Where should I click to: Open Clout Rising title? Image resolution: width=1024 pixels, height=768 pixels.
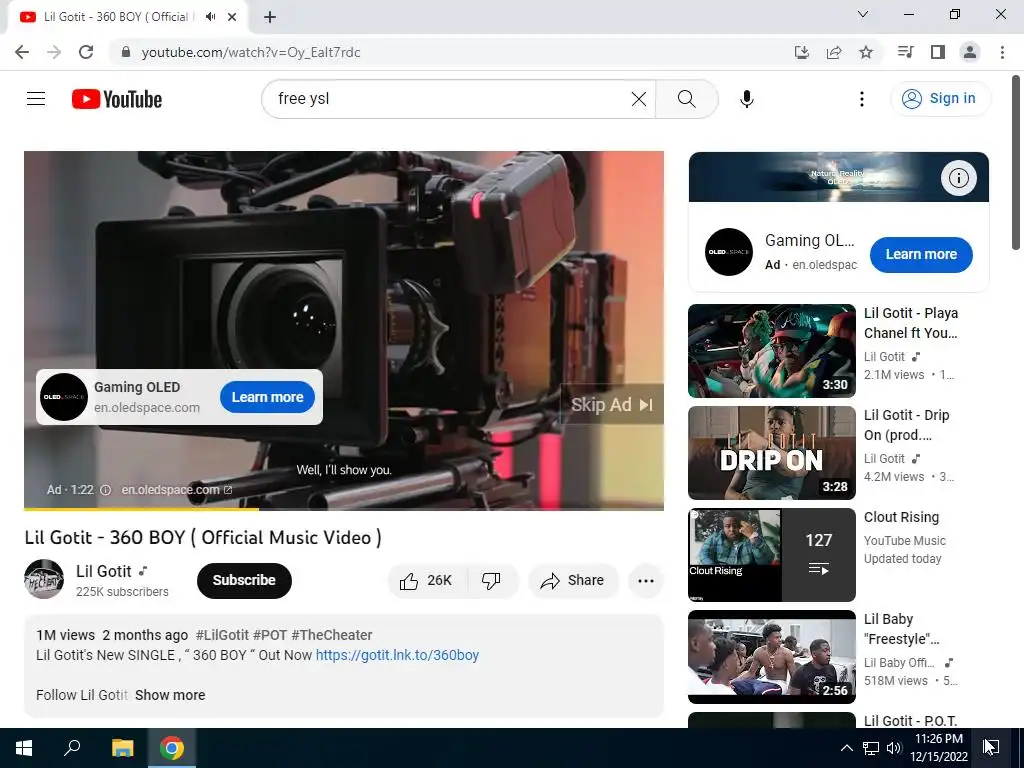point(901,517)
